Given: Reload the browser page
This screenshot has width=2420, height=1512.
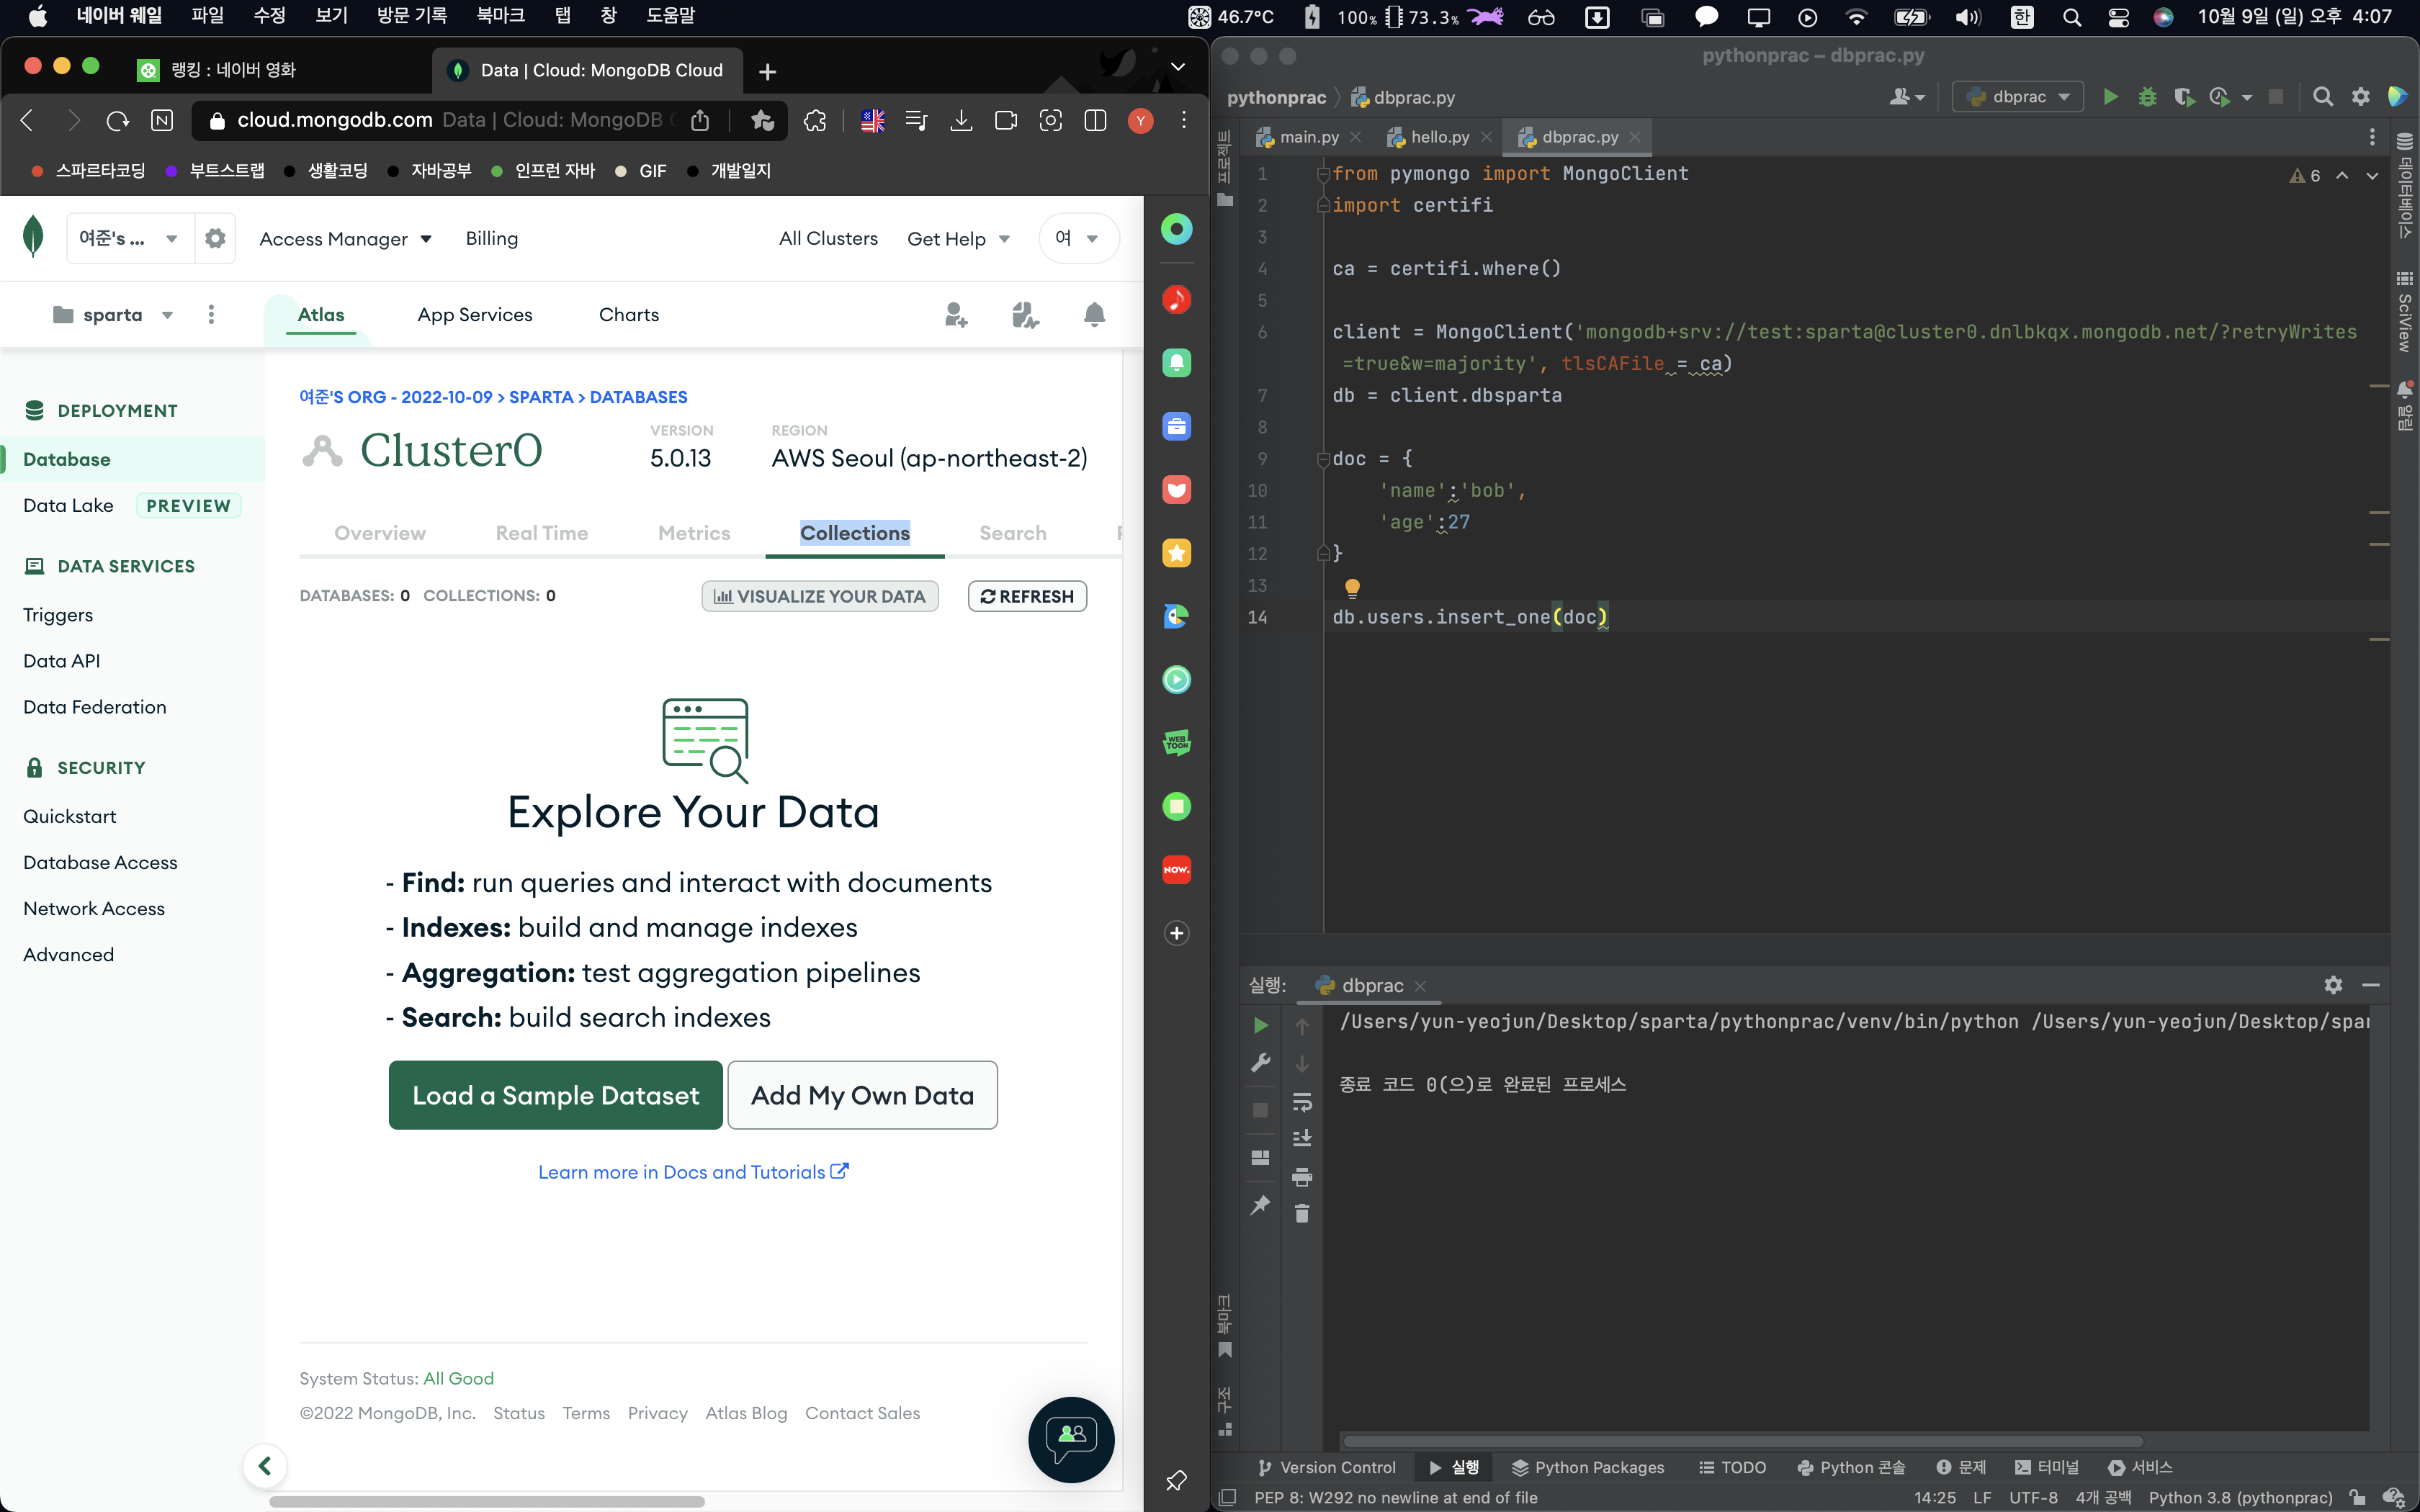Looking at the screenshot, I should (x=118, y=121).
